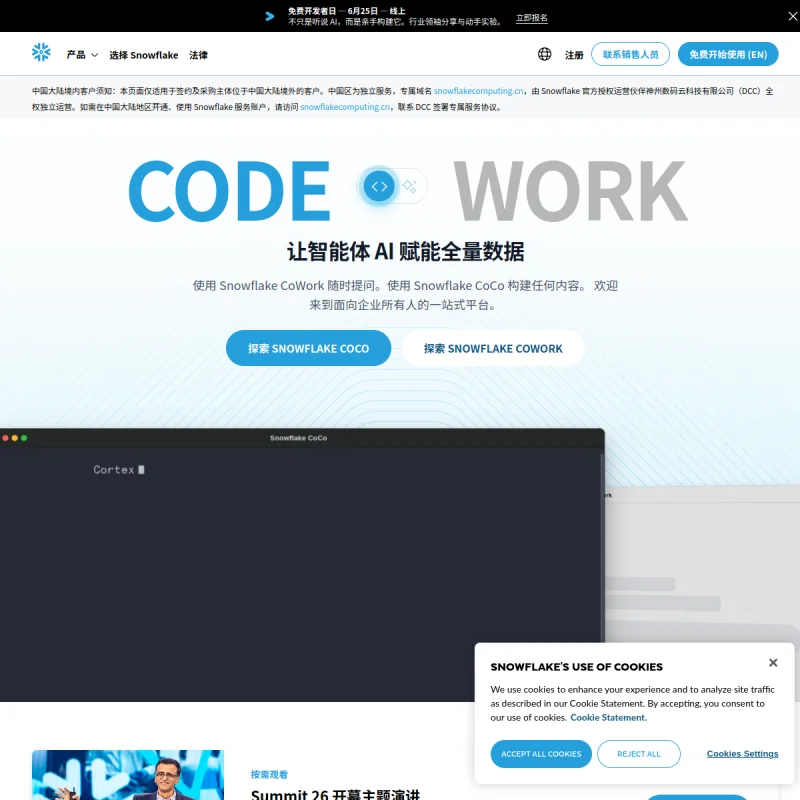Open second snowflakecomputing.cn link
800x800 pixels.
[345, 107]
